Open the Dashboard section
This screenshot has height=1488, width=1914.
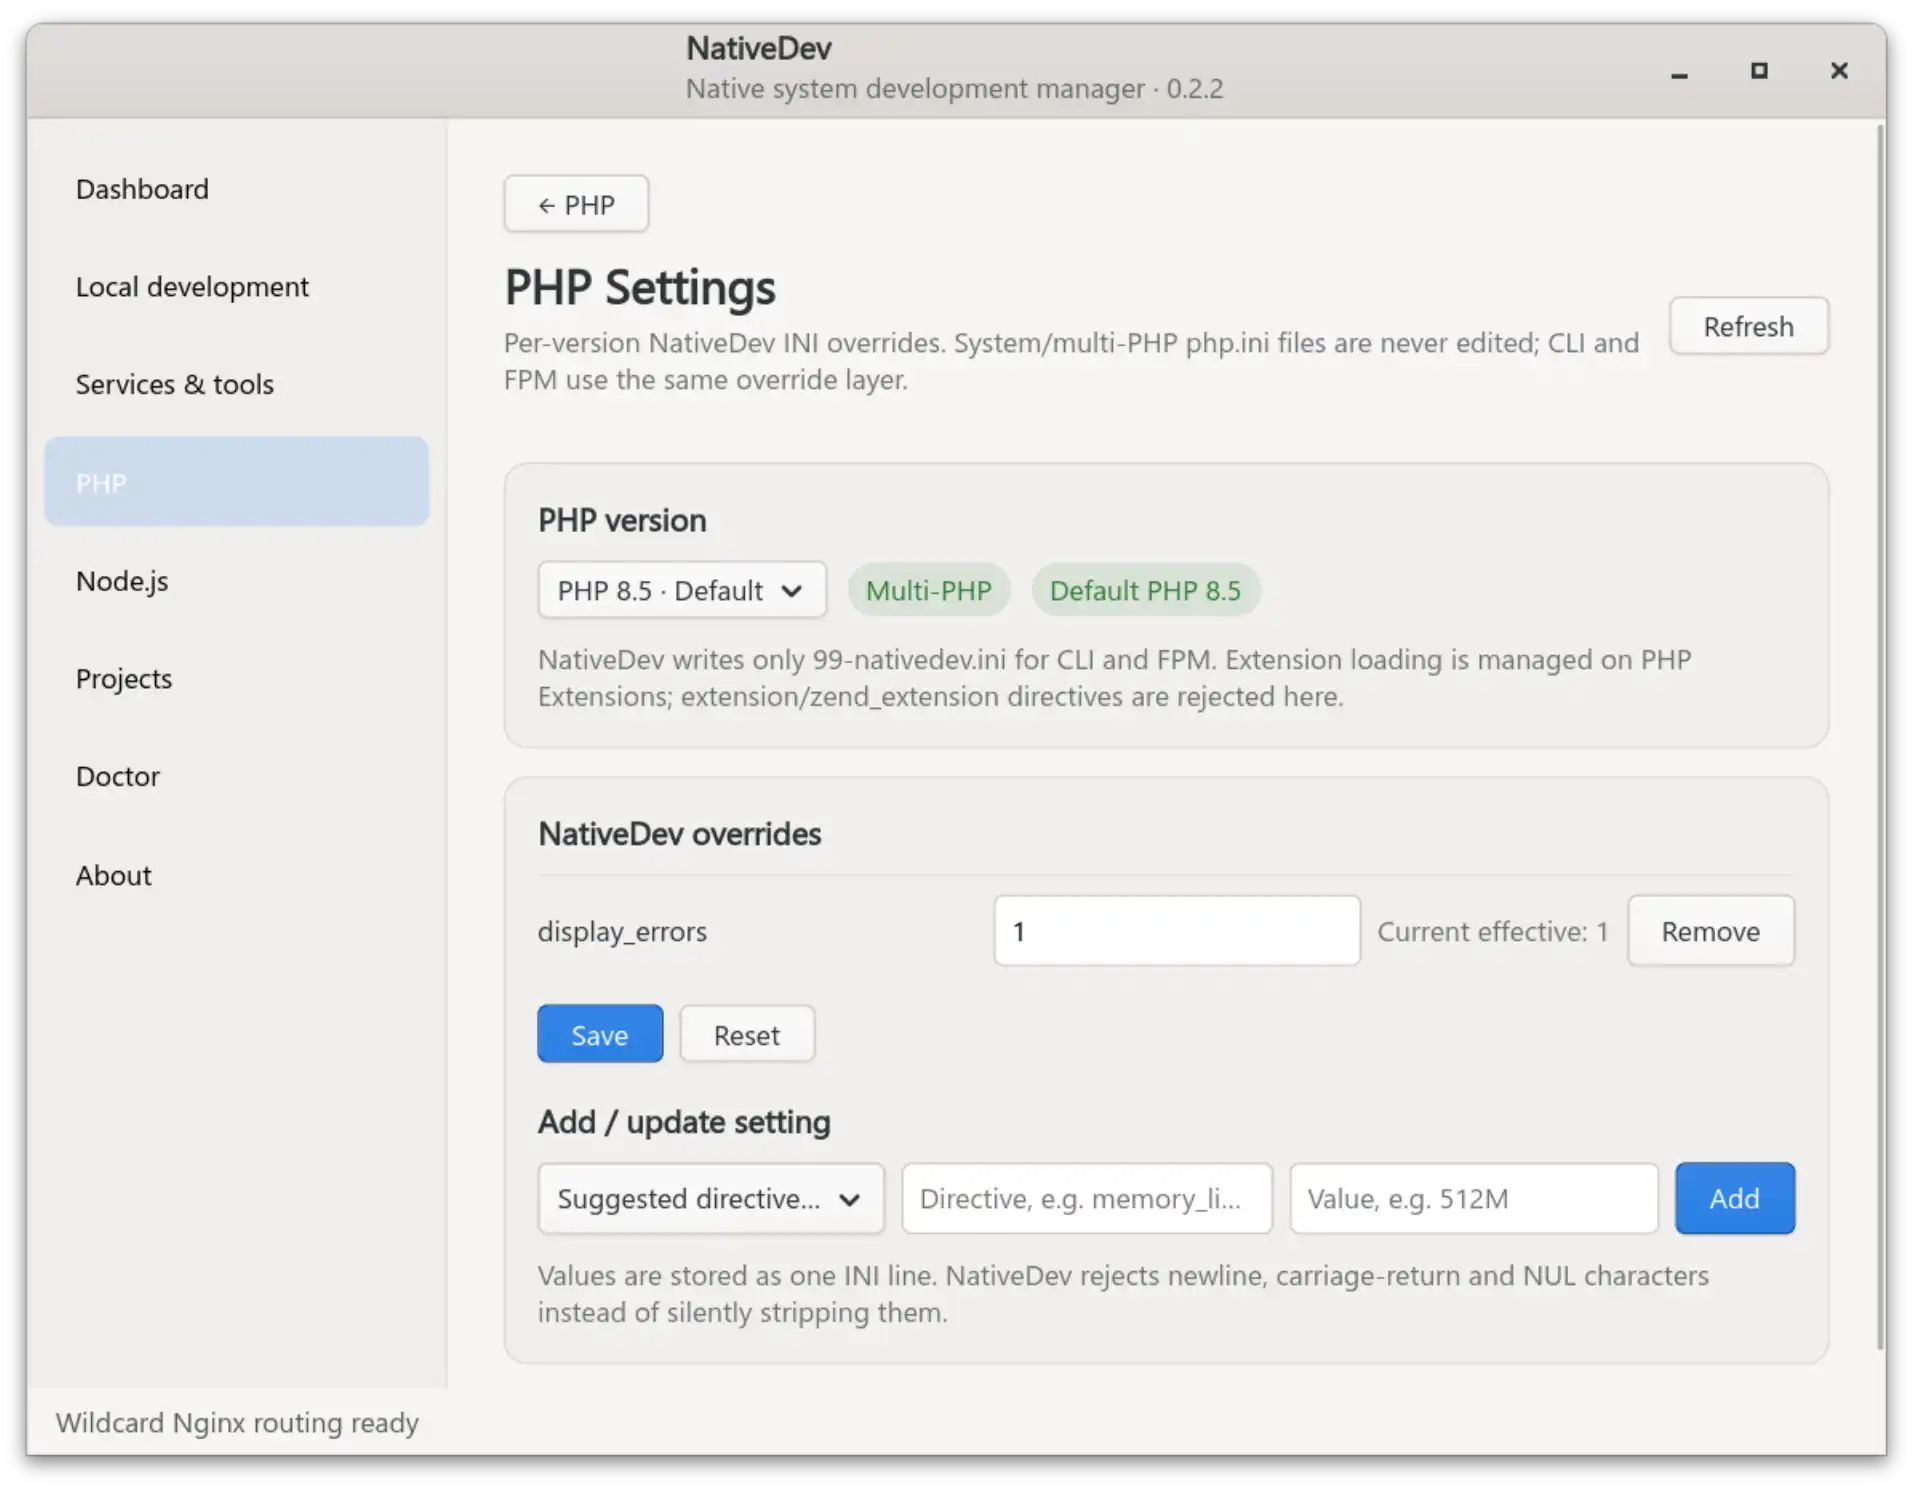coord(236,189)
